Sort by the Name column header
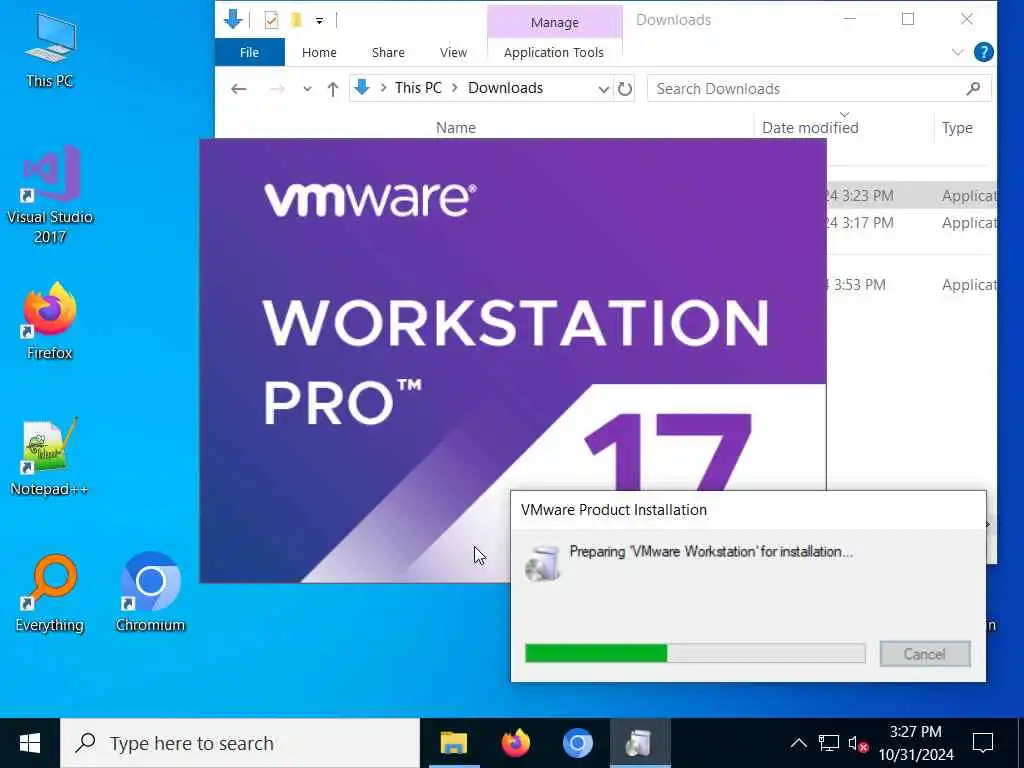The image size is (1024, 768). [456, 128]
